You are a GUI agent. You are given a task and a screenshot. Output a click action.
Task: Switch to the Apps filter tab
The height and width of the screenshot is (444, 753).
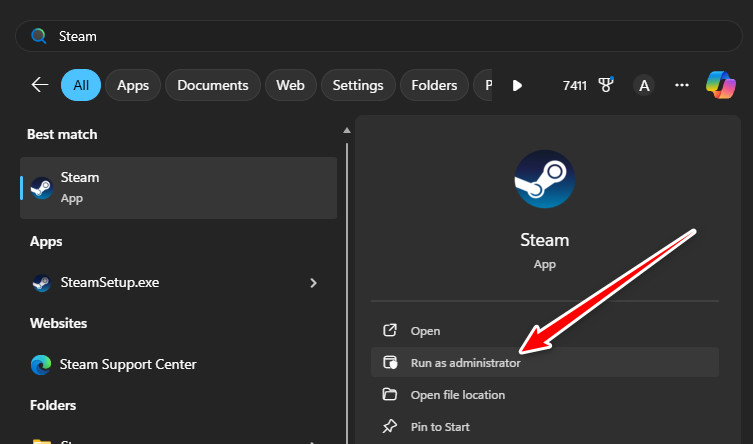(x=132, y=85)
